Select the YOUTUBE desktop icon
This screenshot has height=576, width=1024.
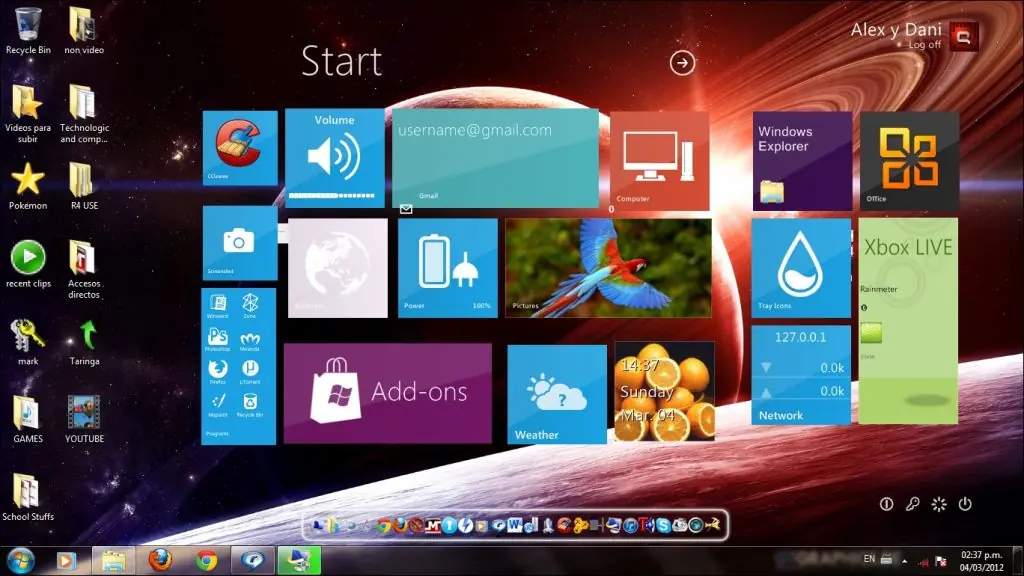point(84,419)
